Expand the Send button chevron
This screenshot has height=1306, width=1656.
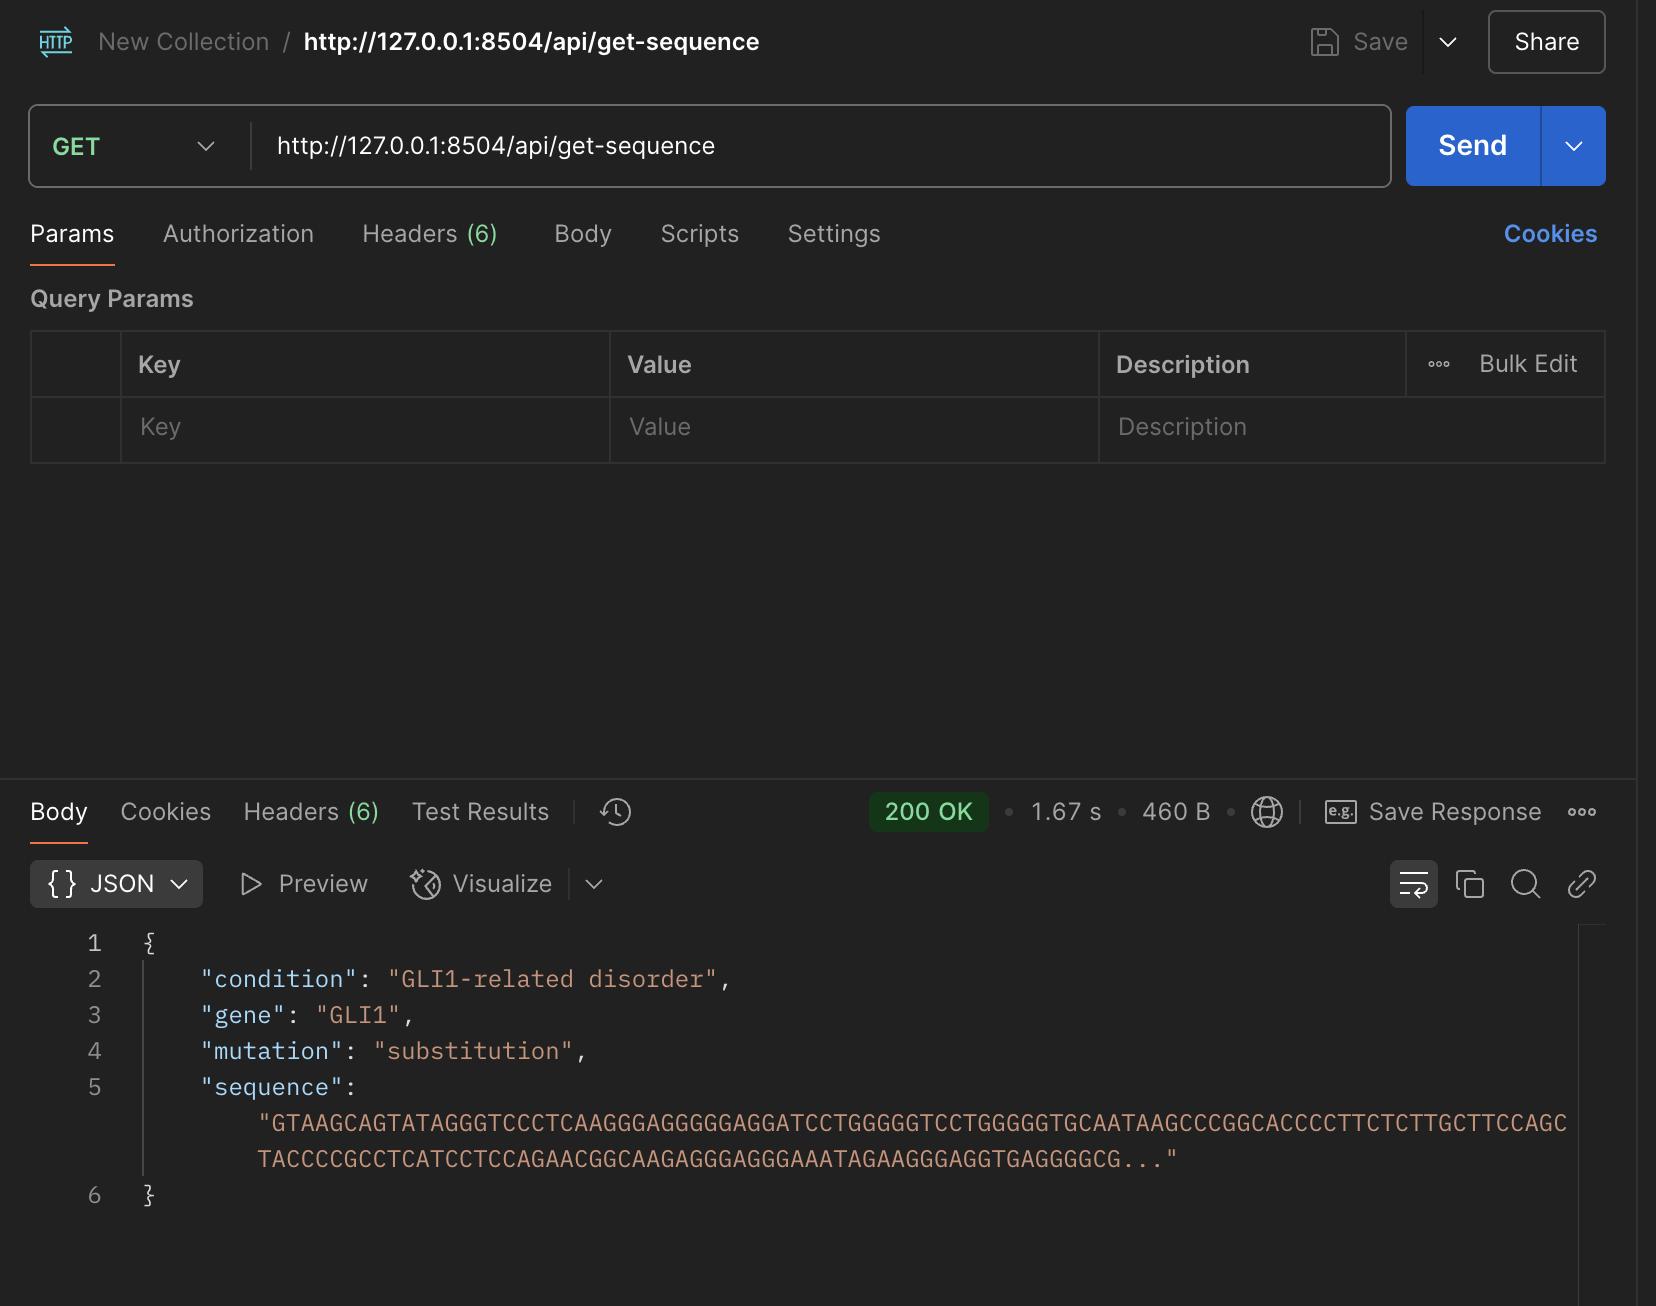tap(1573, 146)
